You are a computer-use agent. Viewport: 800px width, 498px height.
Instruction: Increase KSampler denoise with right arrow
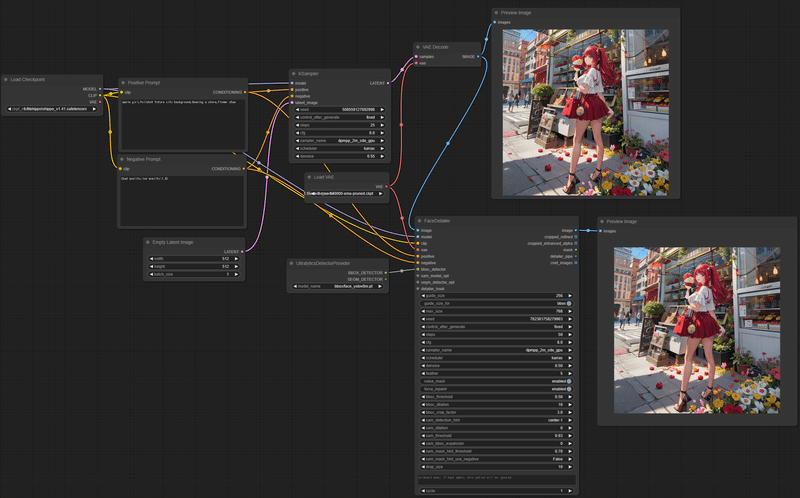pos(382,156)
